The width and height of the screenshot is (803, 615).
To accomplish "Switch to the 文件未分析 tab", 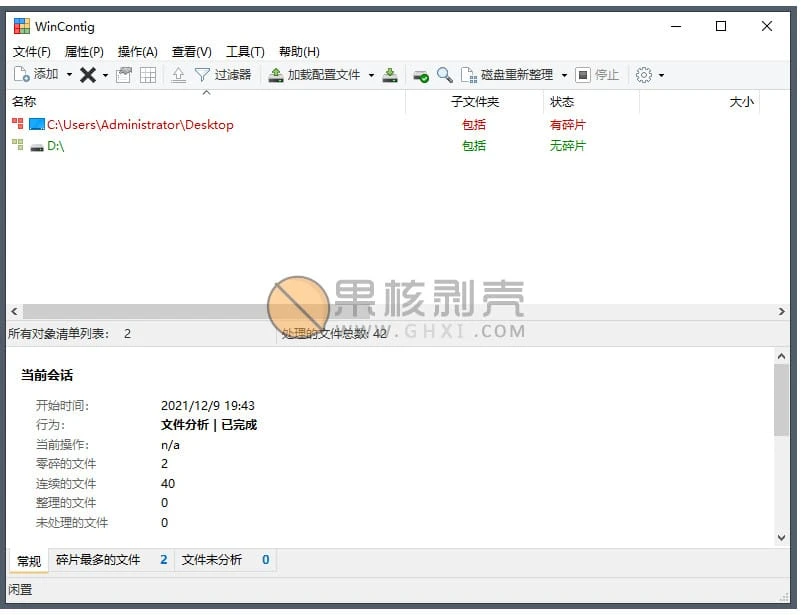I will coord(225,560).
